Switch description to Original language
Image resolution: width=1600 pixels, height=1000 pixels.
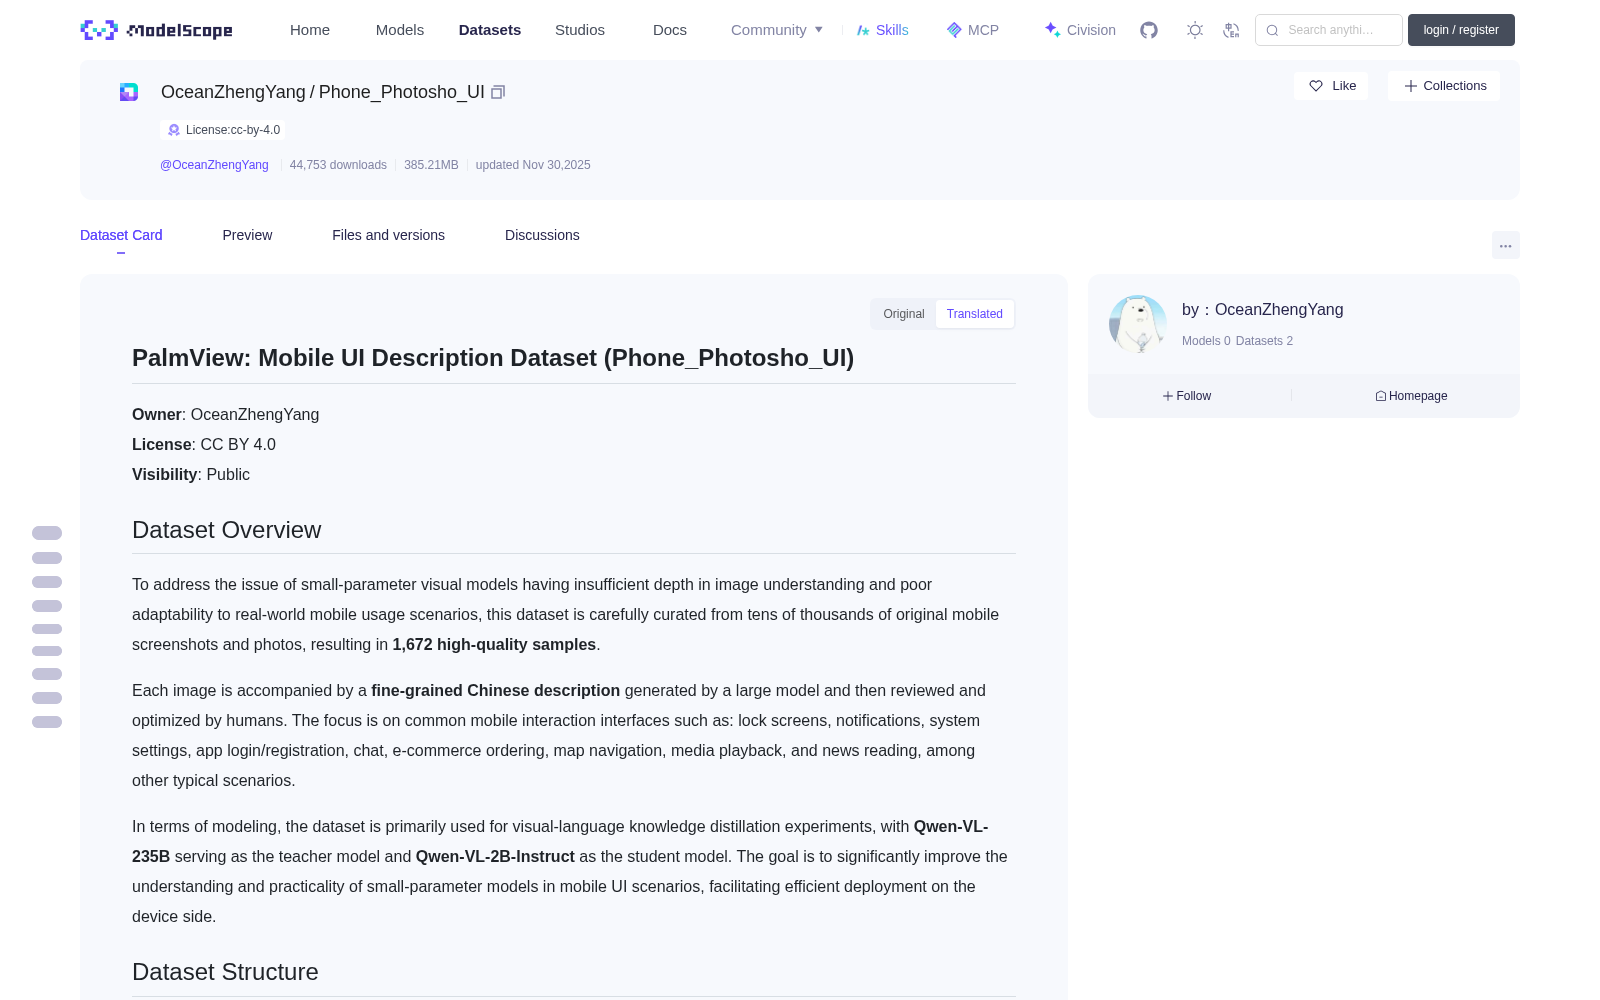click(904, 314)
